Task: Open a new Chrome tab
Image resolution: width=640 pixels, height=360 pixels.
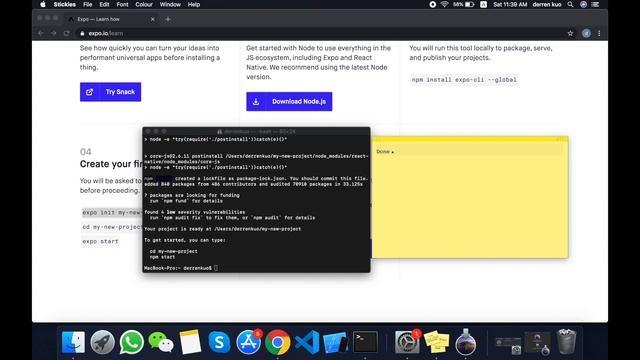Action: pos(168,19)
